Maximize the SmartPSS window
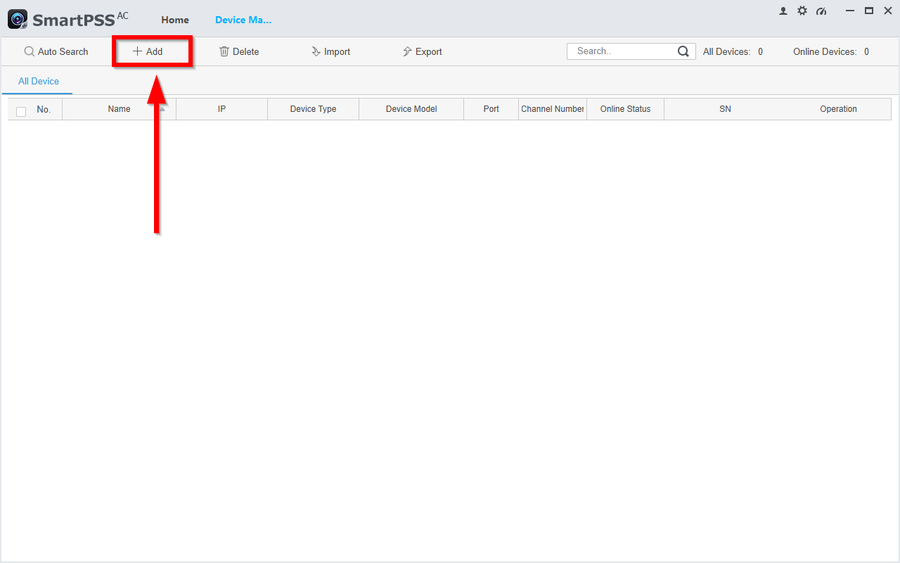Screen dimensions: 900x563 pyautogui.click(x=869, y=11)
